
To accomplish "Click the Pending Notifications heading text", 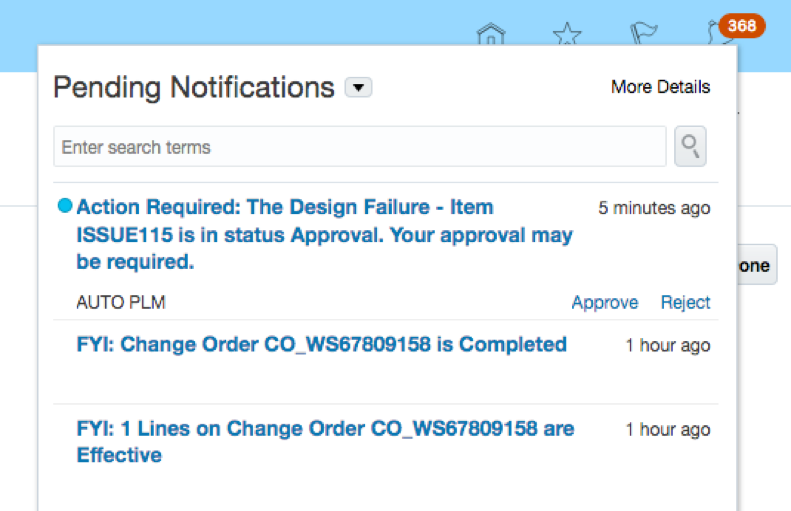I will point(193,88).
